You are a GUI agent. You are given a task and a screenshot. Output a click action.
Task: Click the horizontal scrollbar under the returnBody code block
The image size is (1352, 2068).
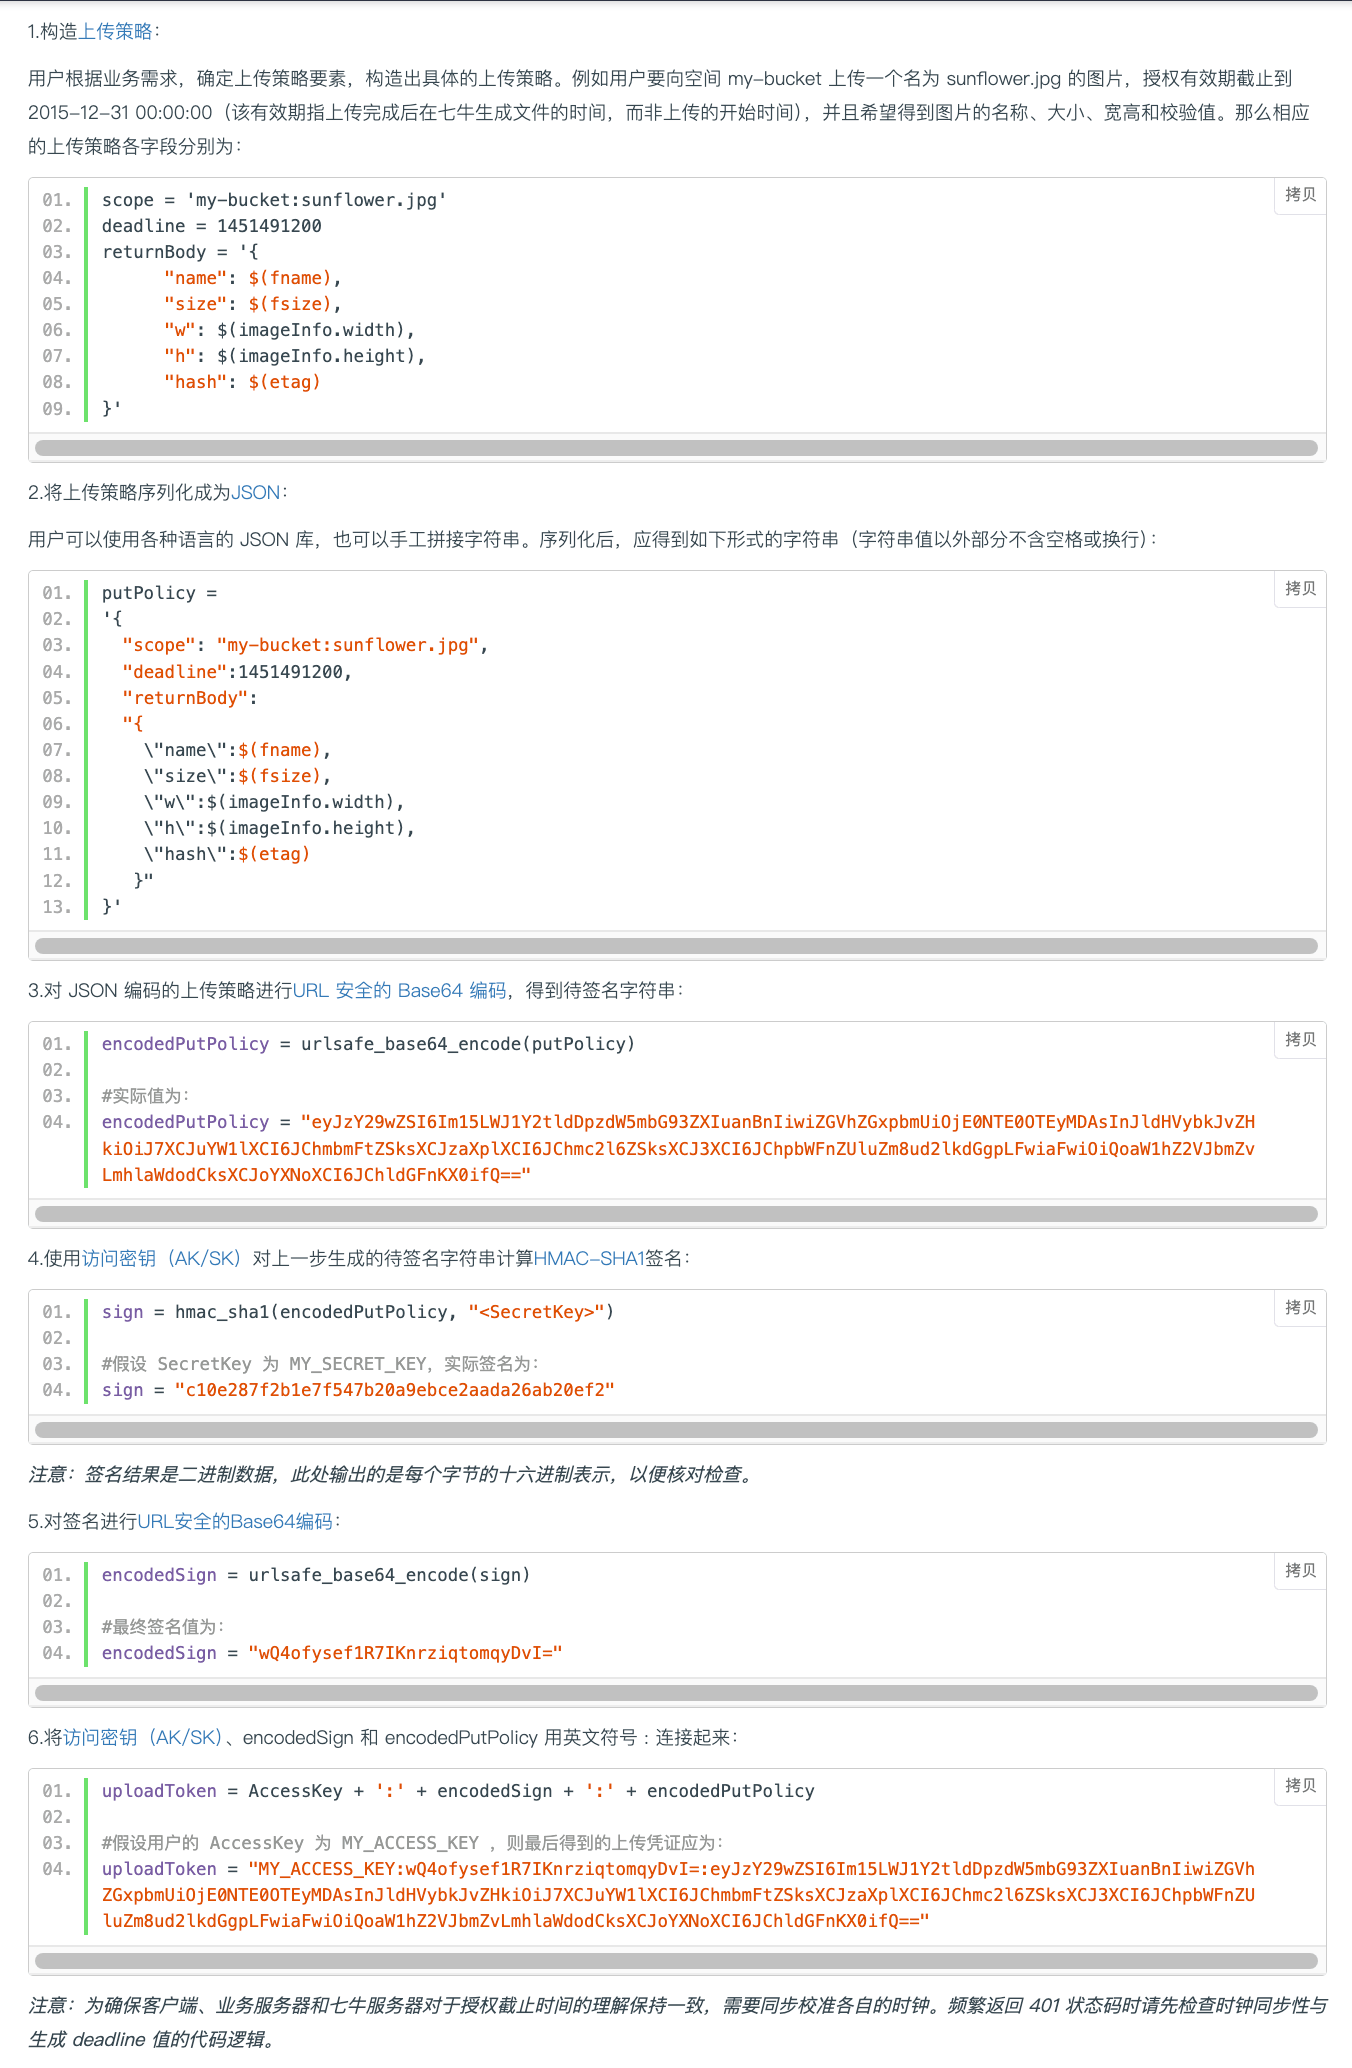pos(676,448)
